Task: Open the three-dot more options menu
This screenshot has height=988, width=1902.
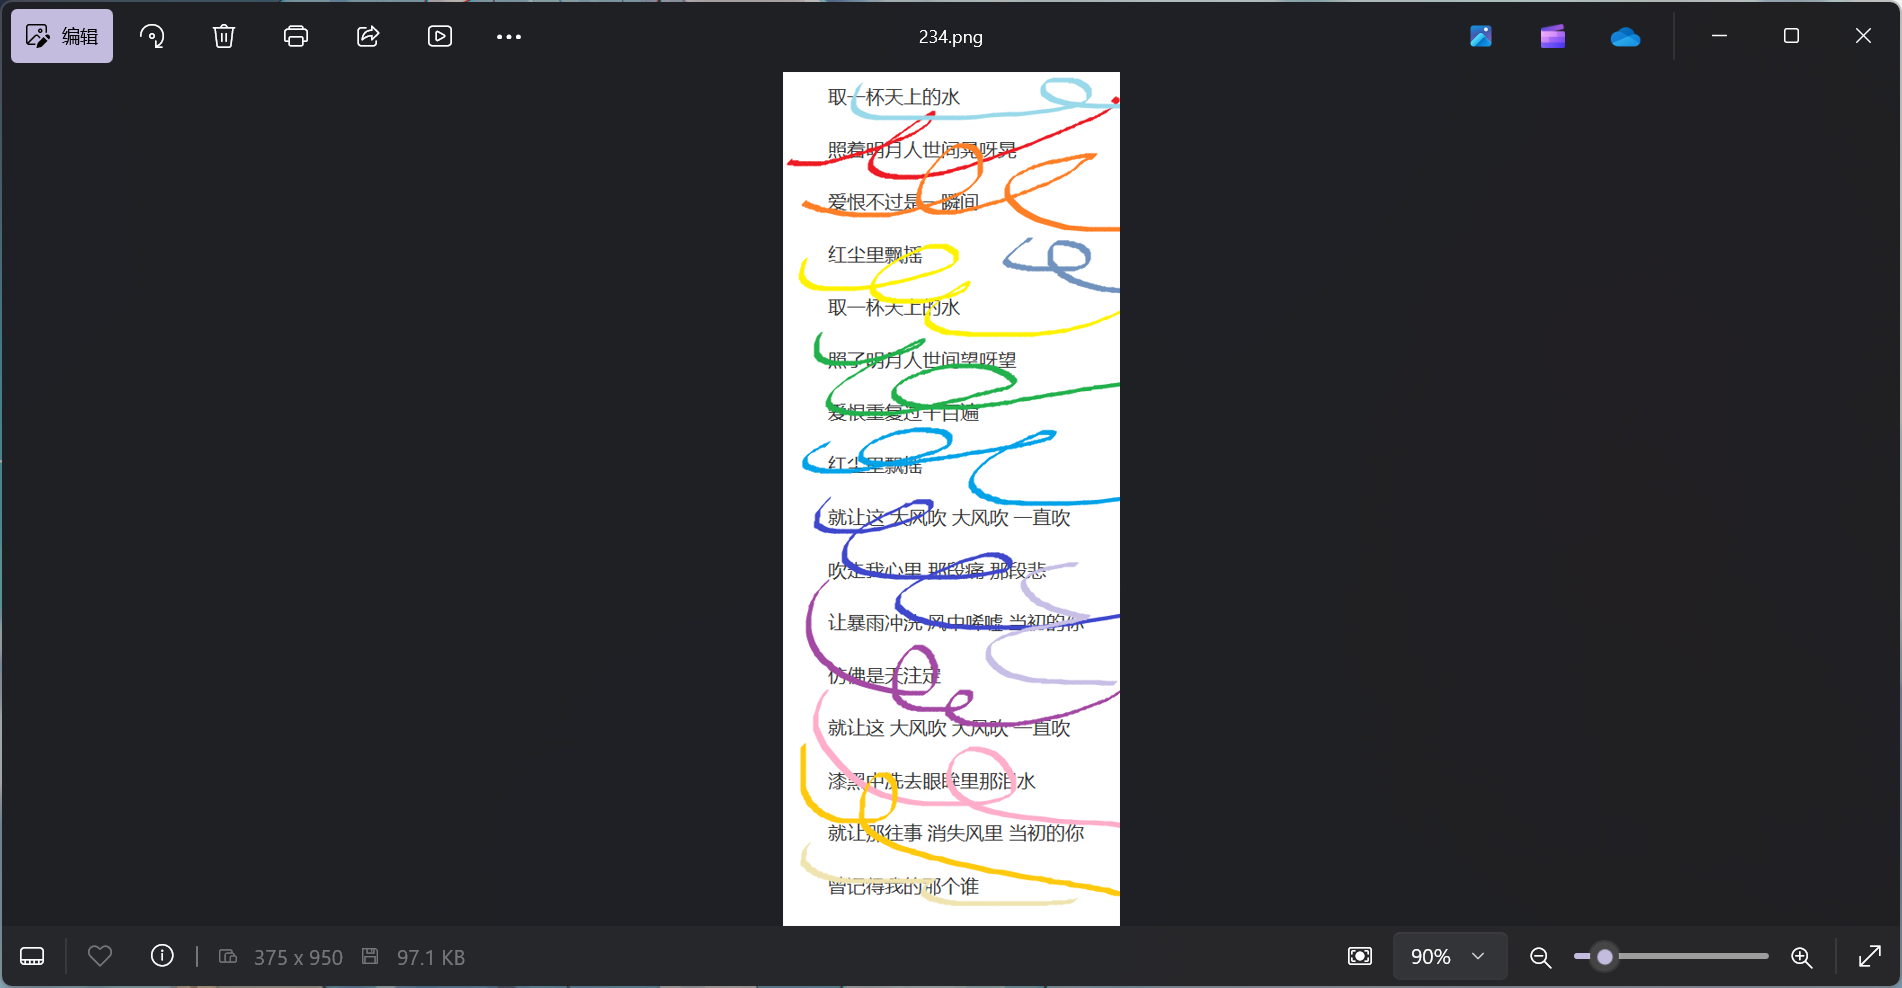Action: (x=509, y=37)
